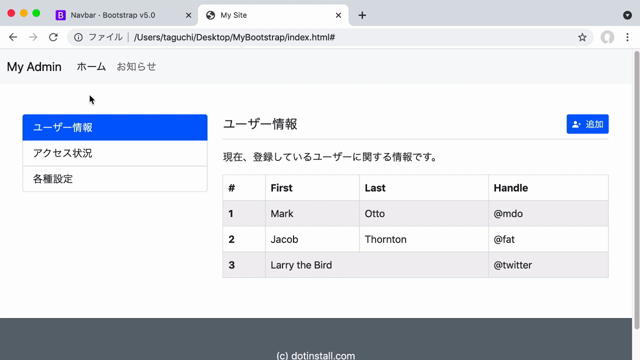This screenshot has width=640, height=360.
Task: Click the @fat handle cell
Action: [548, 239]
